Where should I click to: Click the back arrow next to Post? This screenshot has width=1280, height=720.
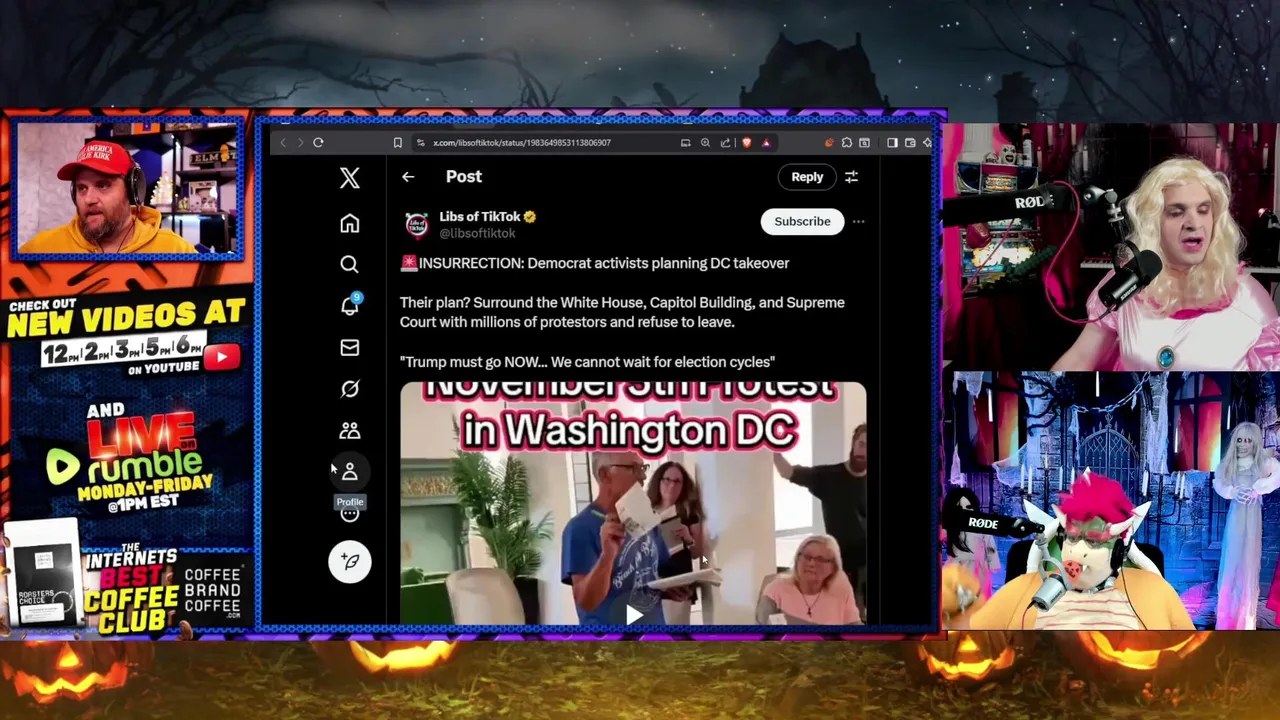point(408,177)
